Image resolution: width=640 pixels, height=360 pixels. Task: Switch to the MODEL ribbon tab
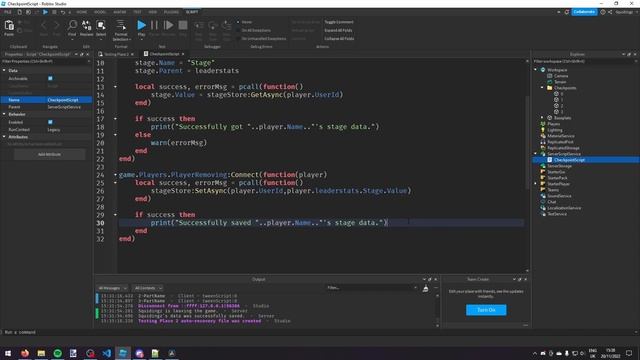tap(100, 12)
